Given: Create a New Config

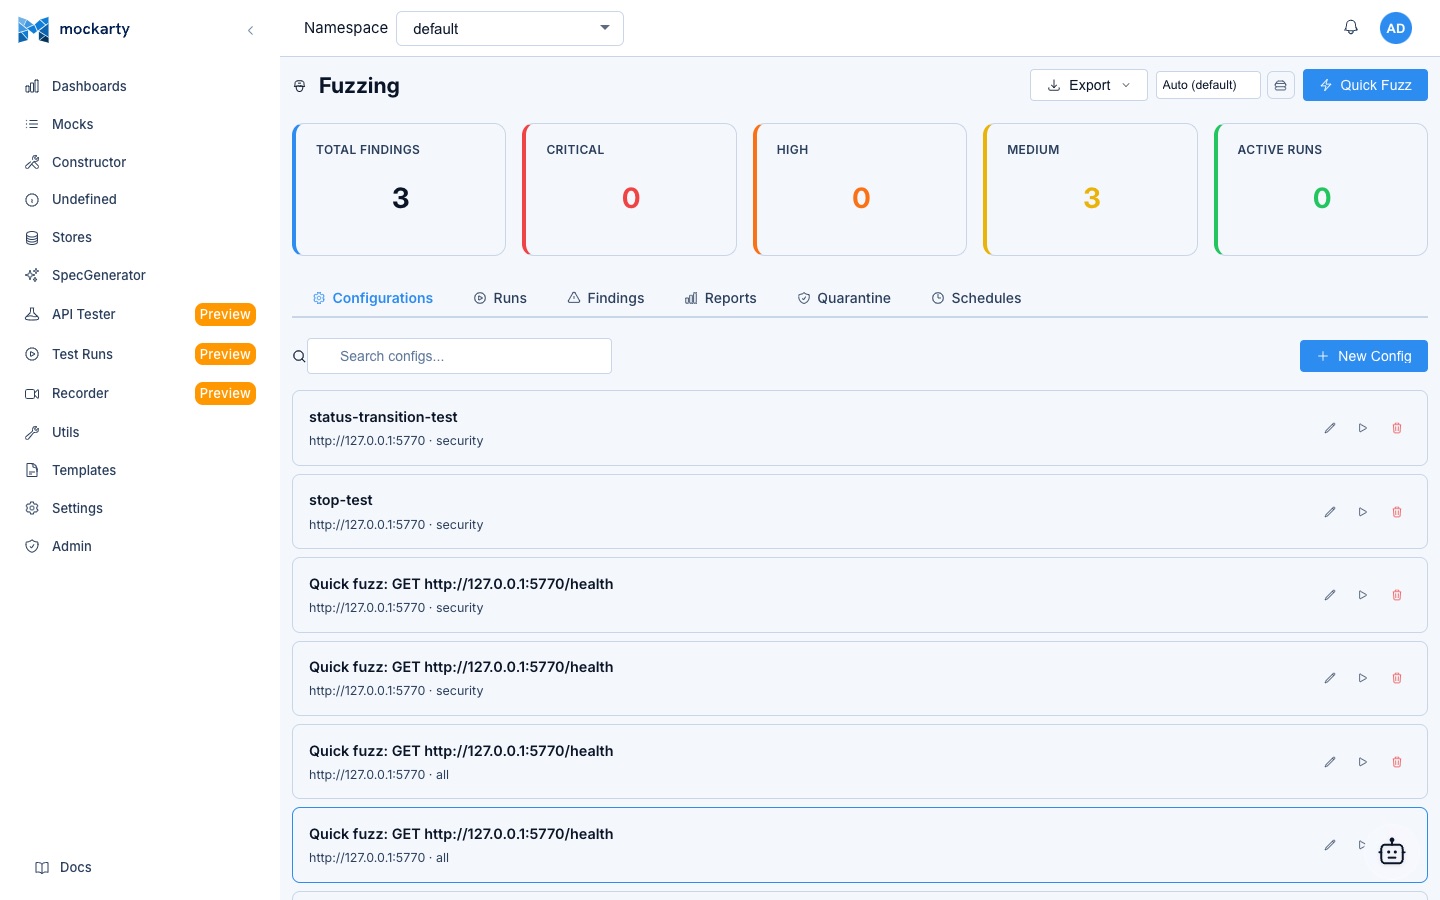Looking at the screenshot, I should coord(1364,356).
